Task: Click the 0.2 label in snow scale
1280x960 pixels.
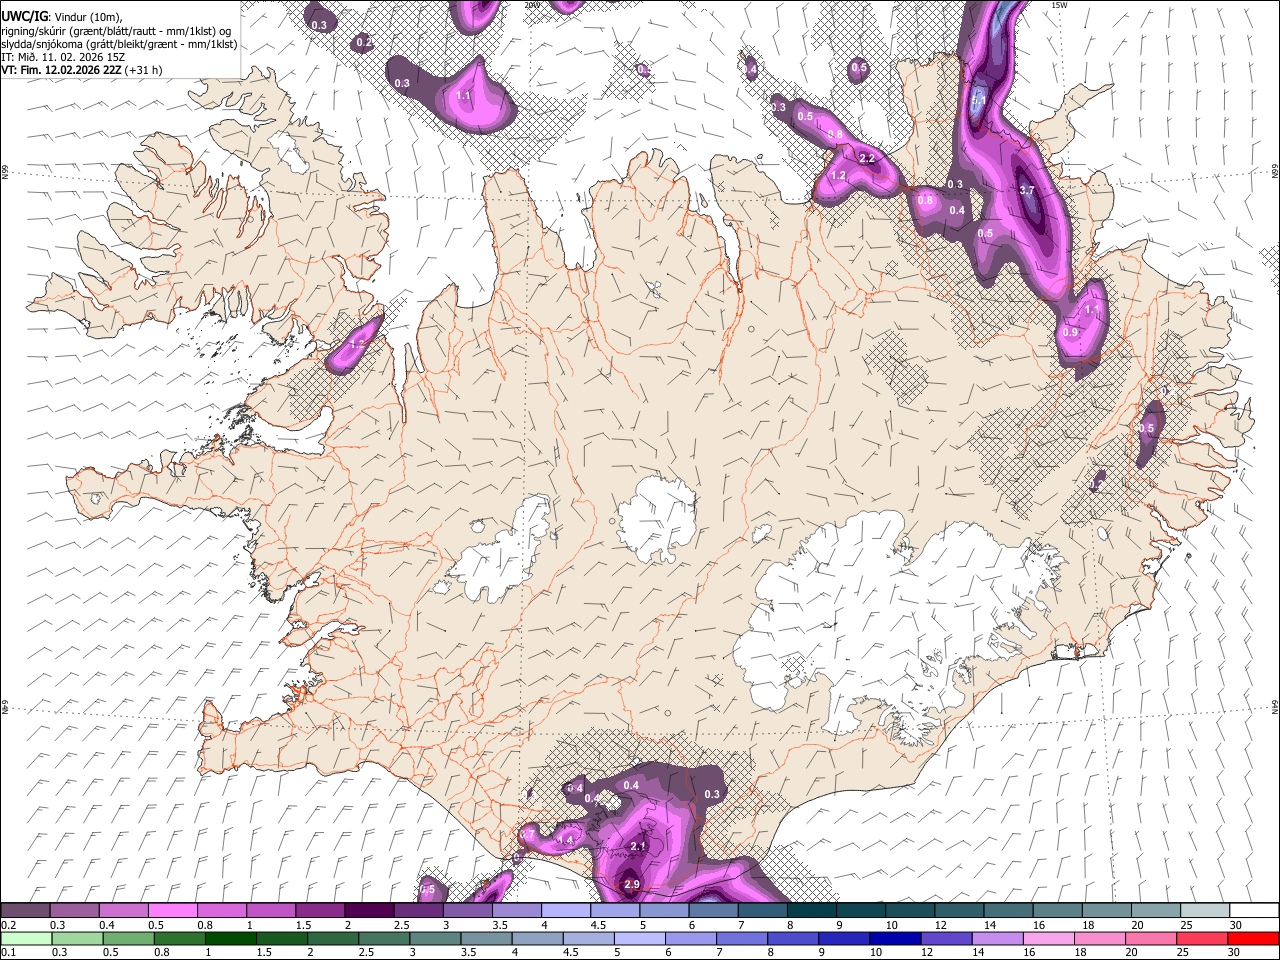Action: (8, 925)
